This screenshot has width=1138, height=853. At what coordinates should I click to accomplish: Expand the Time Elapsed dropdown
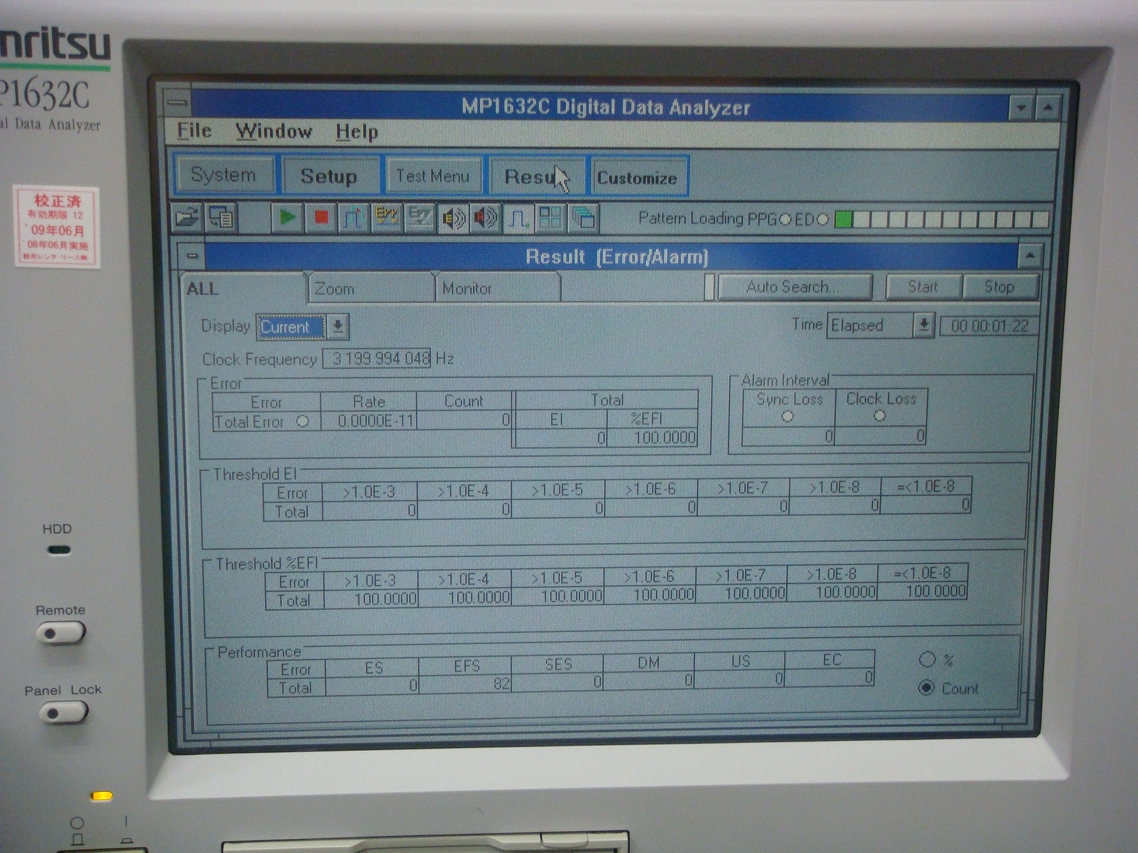point(923,325)
